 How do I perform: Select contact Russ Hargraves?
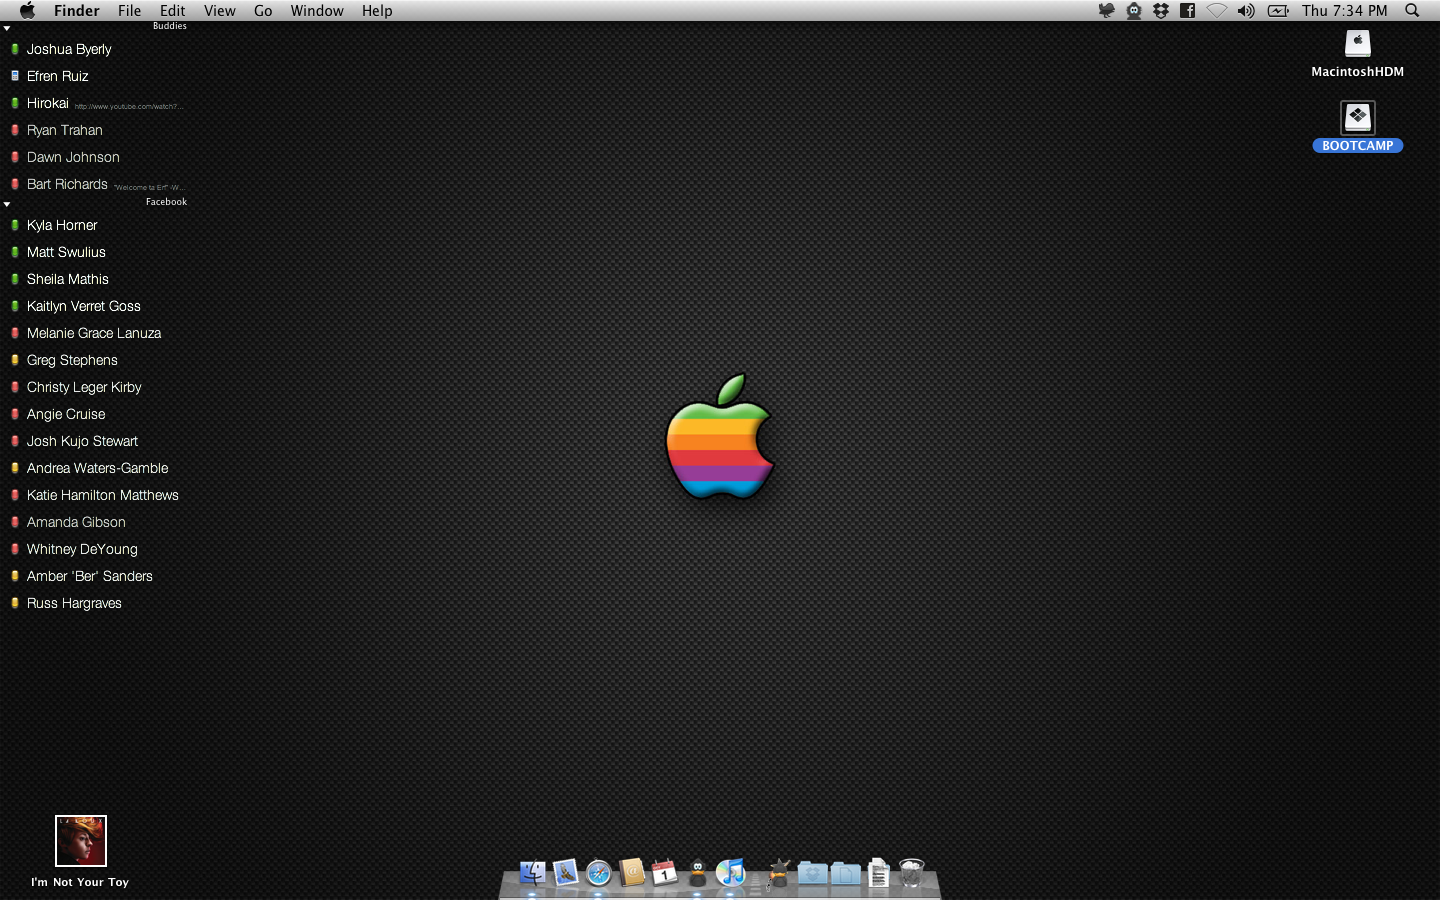click(x=74, y=603)
